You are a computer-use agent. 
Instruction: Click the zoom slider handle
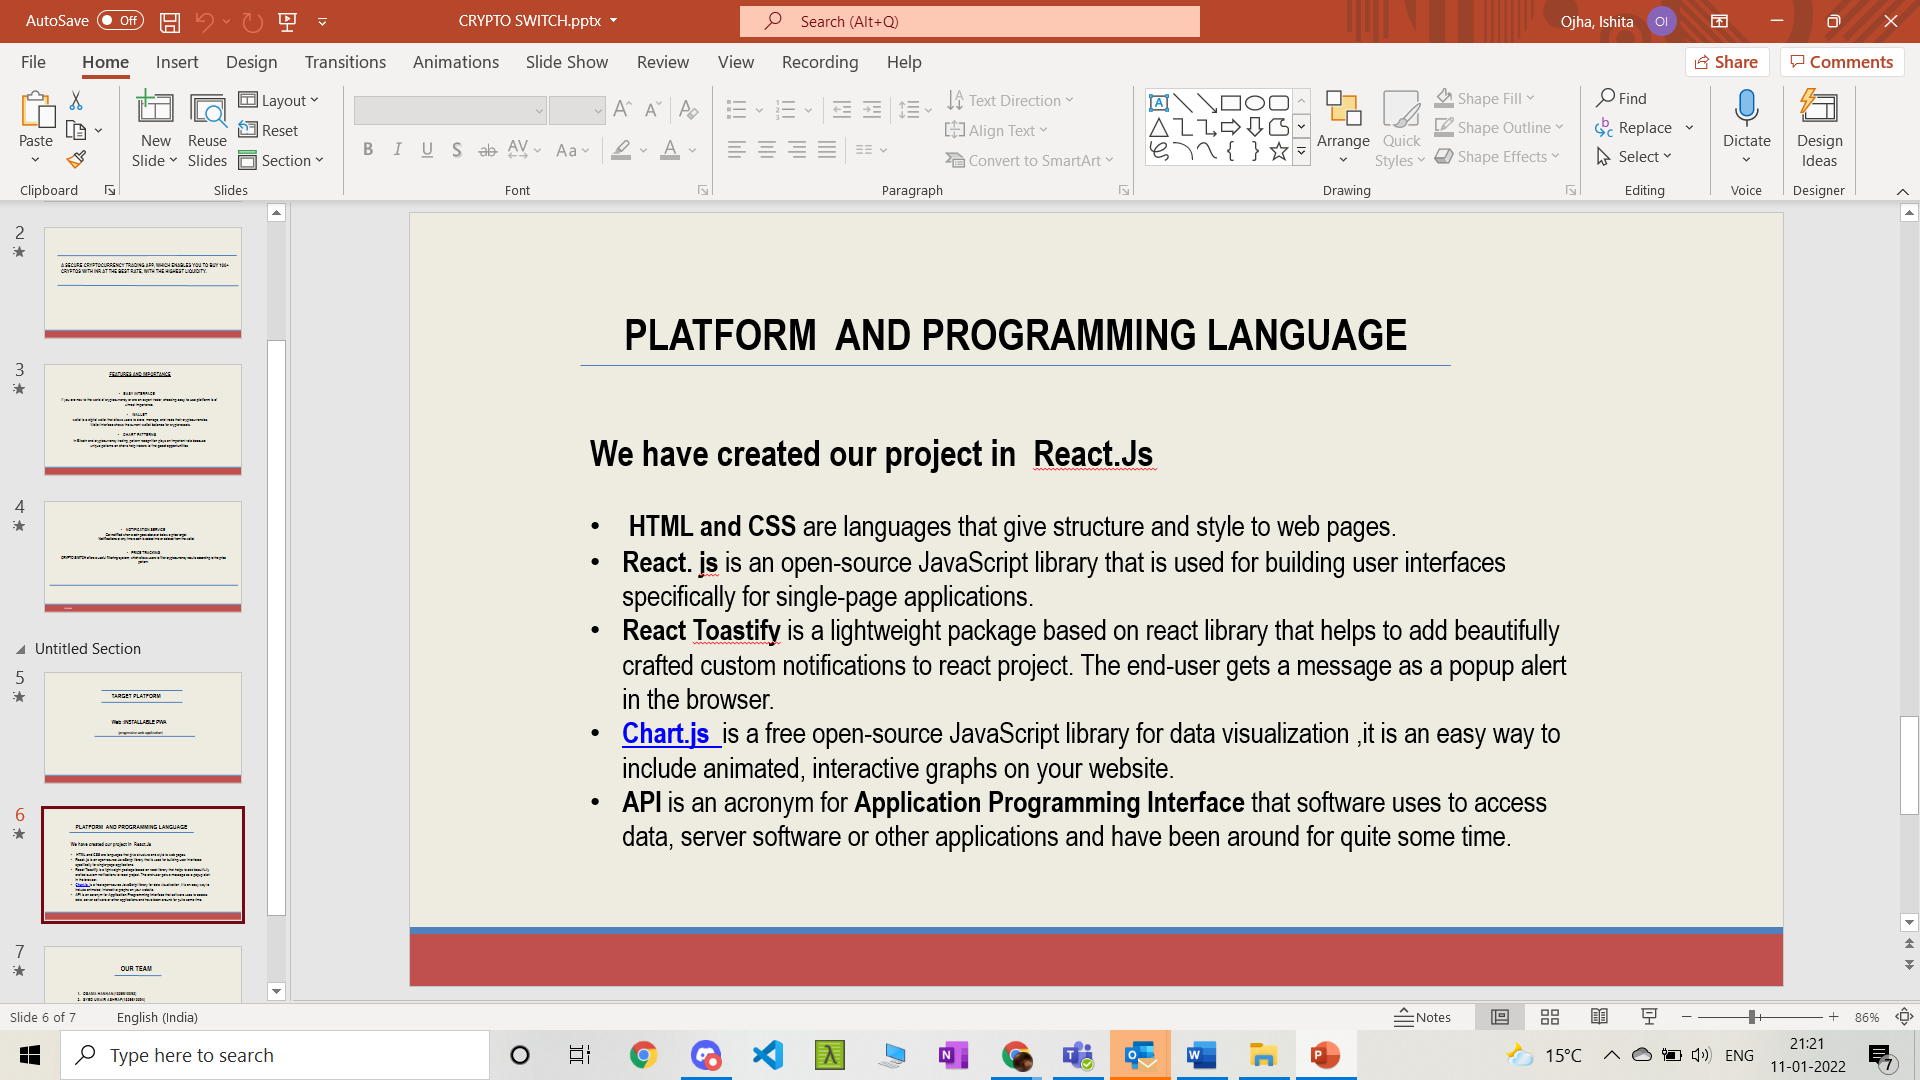coord(1752,1017)
